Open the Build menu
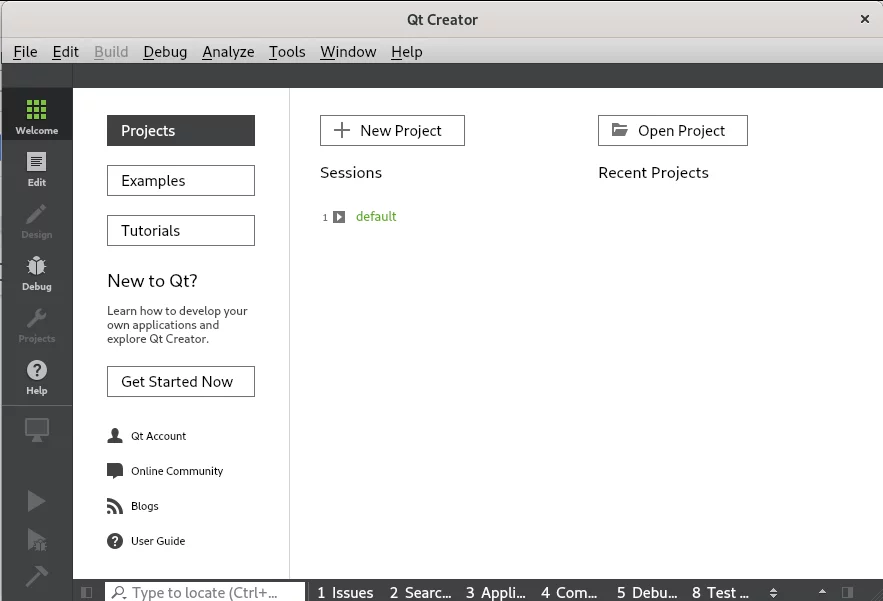Screen dimensions: 883x601 coord(111,52)
